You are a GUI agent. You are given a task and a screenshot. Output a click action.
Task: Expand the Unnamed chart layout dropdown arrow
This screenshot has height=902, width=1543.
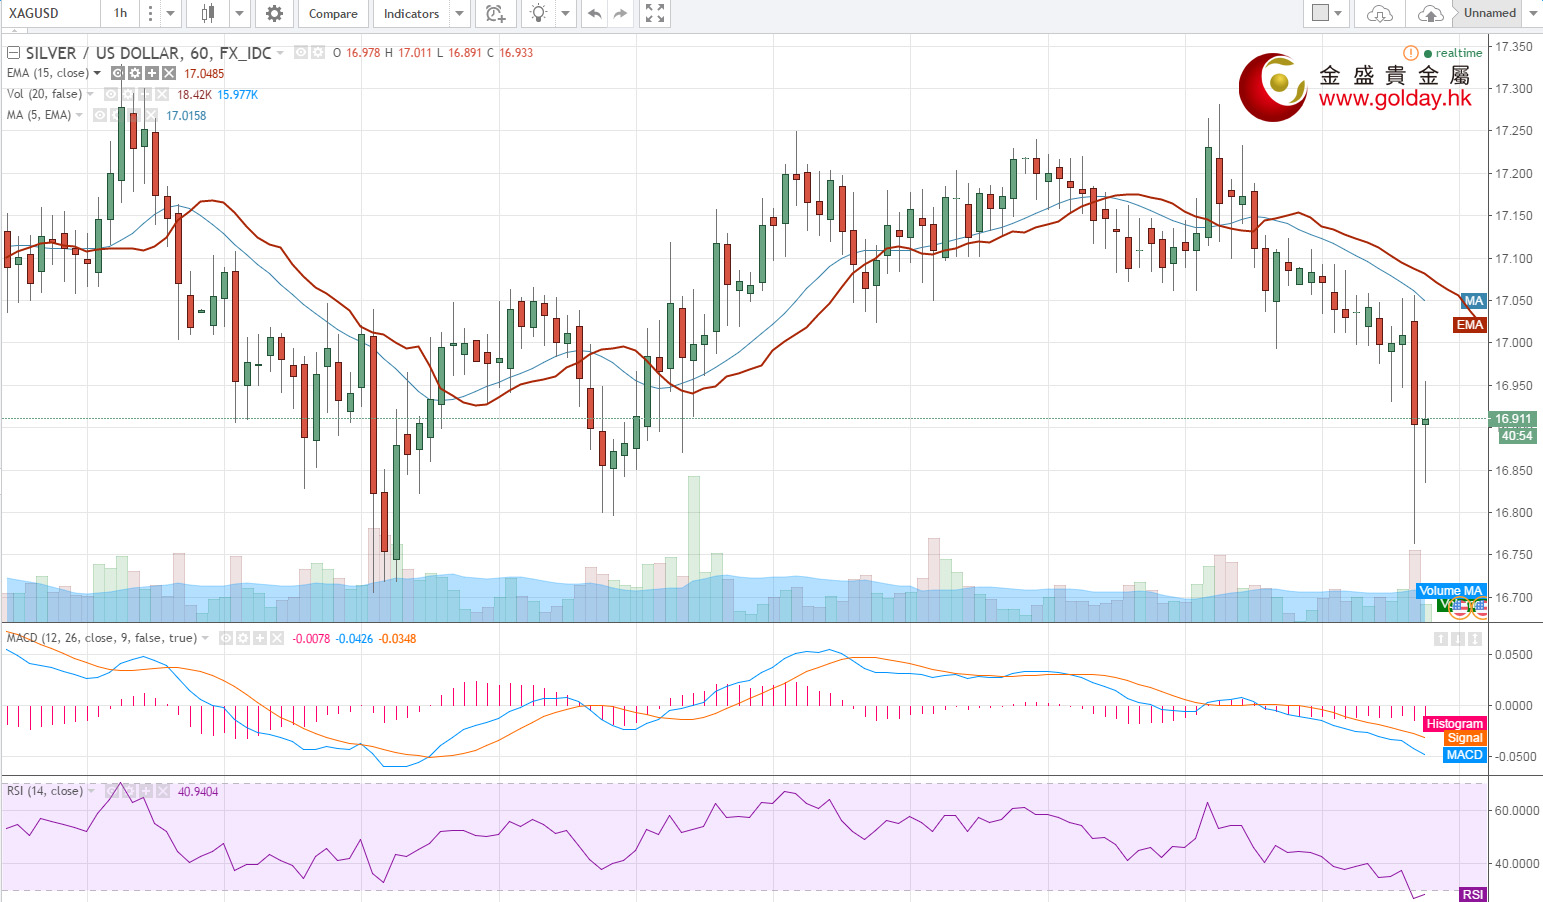[x=1532, y=14]
